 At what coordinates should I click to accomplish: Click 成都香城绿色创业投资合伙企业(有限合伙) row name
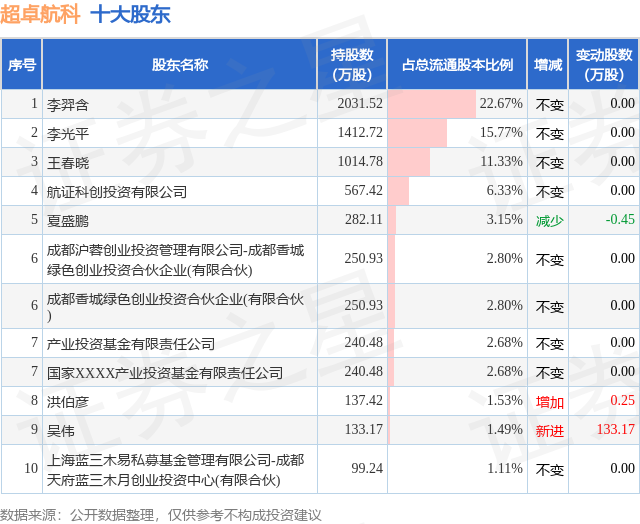pos(175,306)
